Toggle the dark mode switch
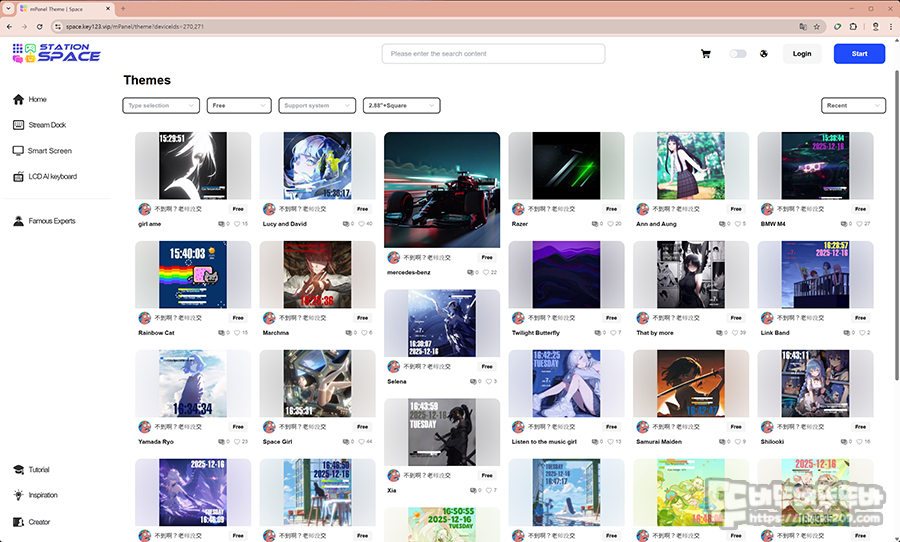Screen dimensions: 900x542 click(x=738, y=54)
